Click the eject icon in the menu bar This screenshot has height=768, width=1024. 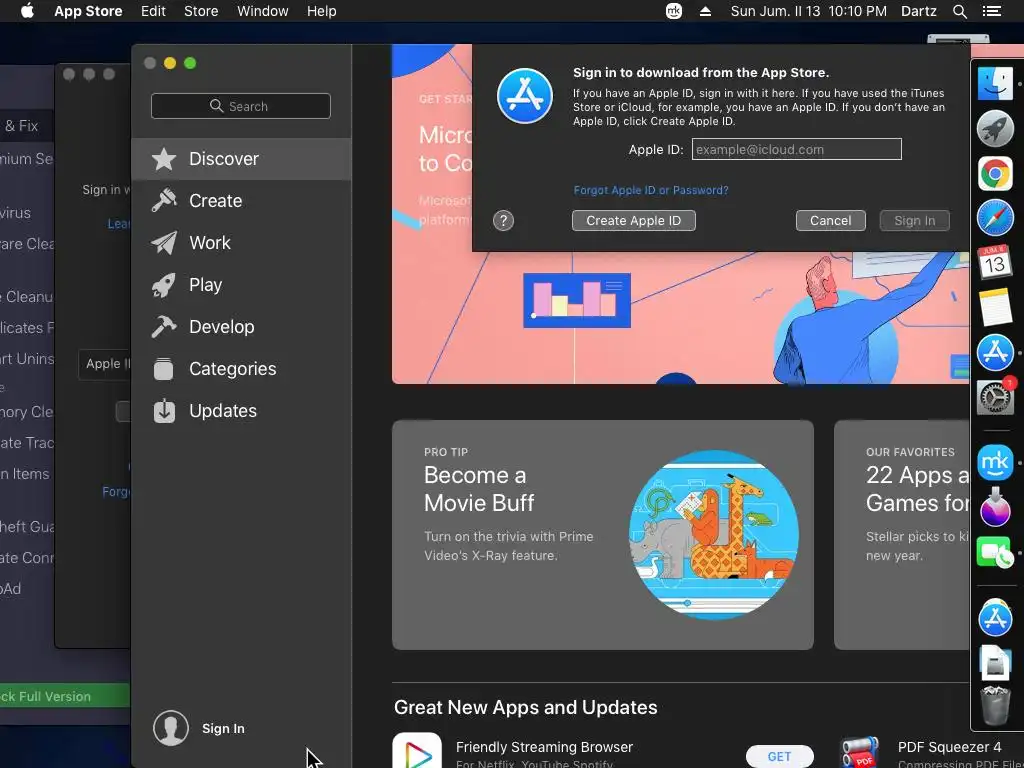click(x=705, y=11)
